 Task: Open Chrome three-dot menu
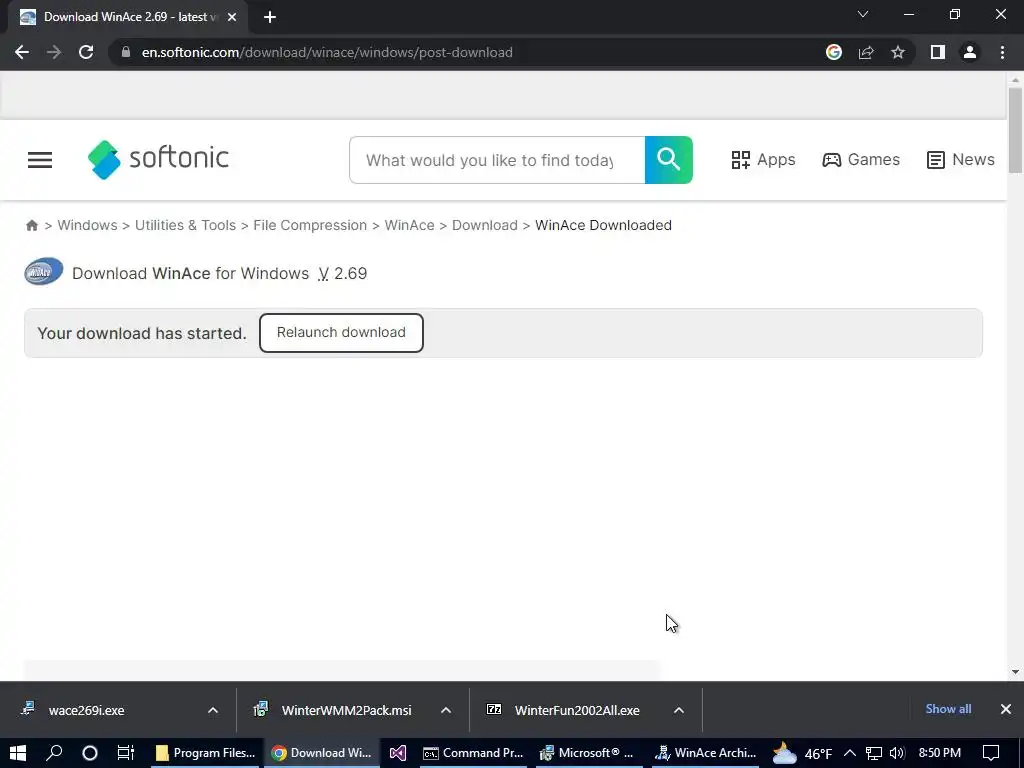pyautogui.click(x=1002, y=52)
